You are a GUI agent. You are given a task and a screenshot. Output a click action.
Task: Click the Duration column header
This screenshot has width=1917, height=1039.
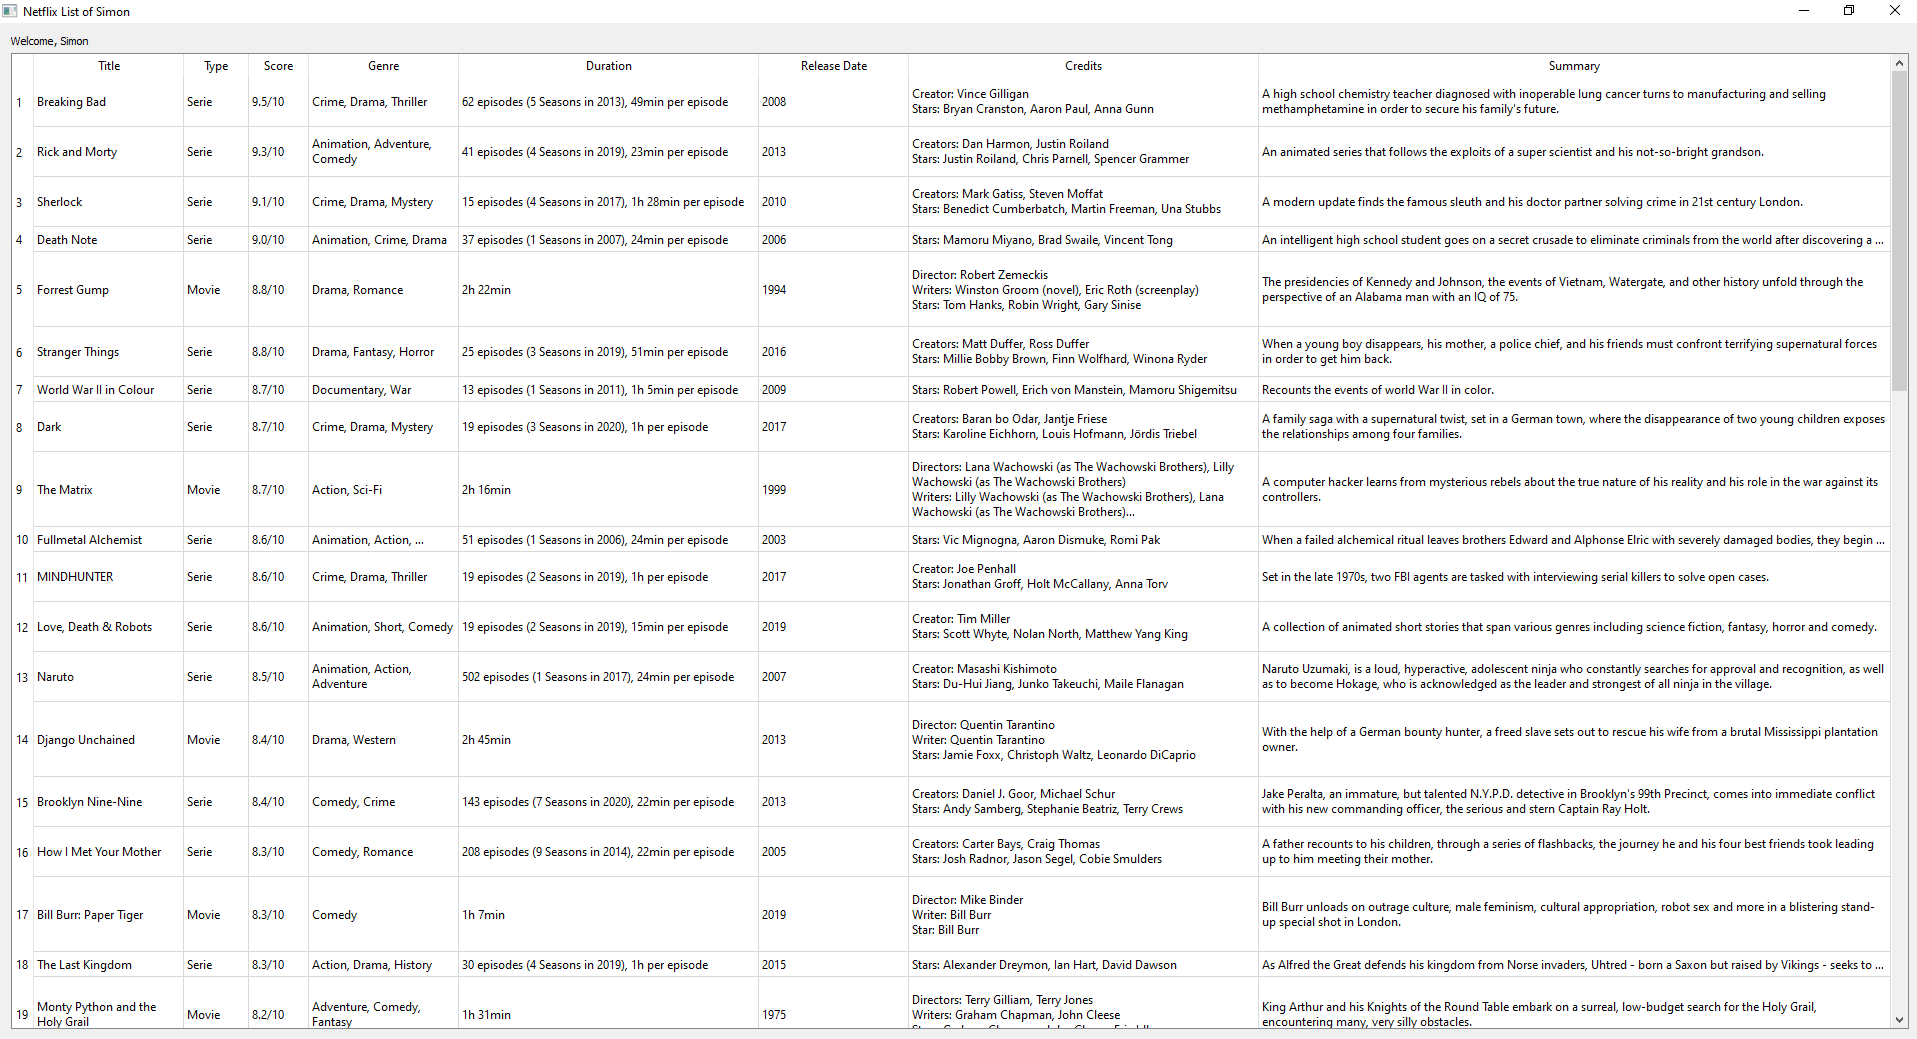608,65
